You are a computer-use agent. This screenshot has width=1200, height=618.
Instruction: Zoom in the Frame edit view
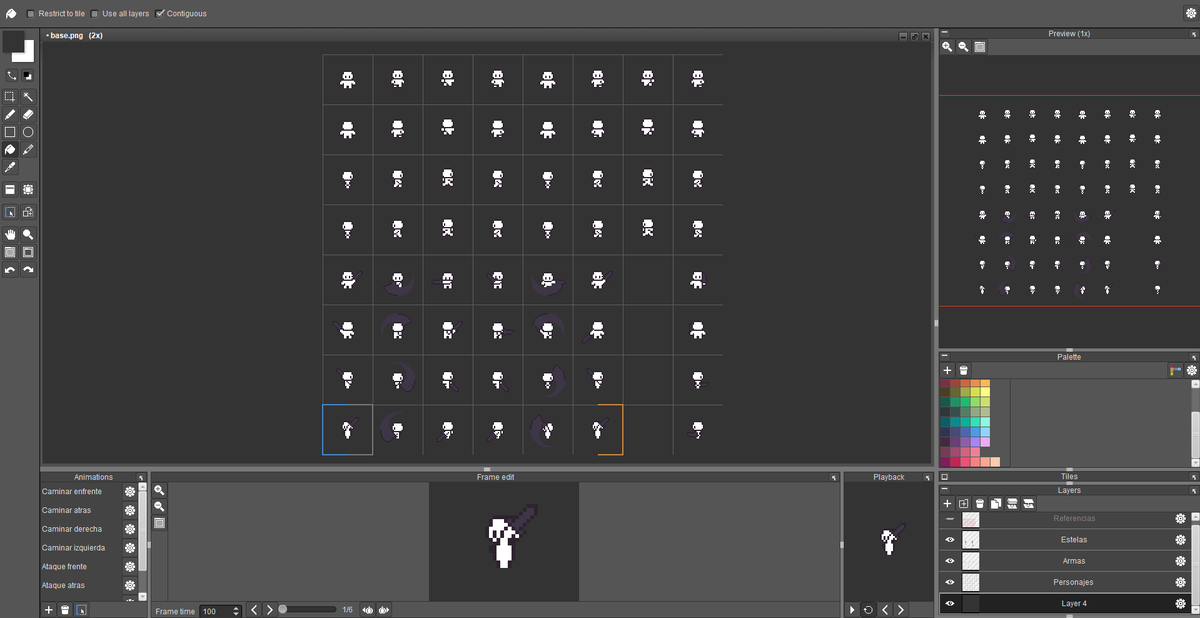159,490
